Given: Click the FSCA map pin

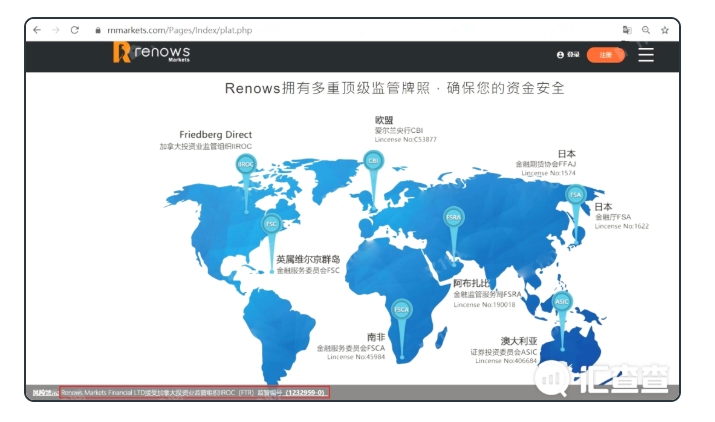Looking at the screenshot, I should (401, 309).
